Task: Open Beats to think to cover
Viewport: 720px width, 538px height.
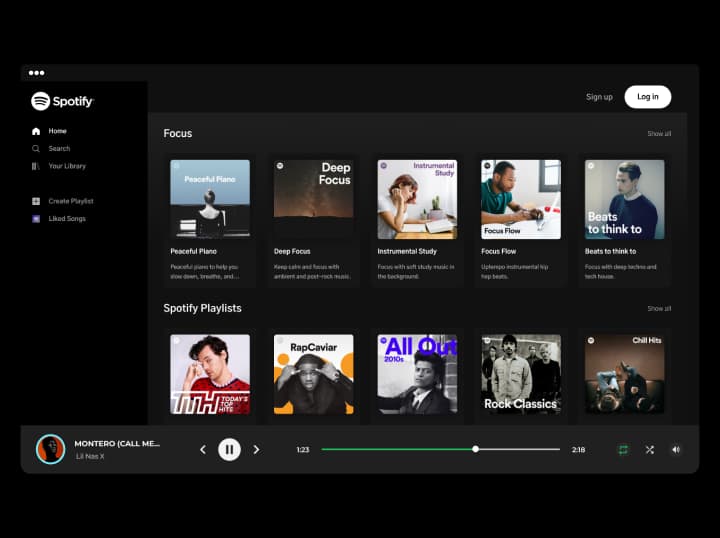Action: [624, 199]
